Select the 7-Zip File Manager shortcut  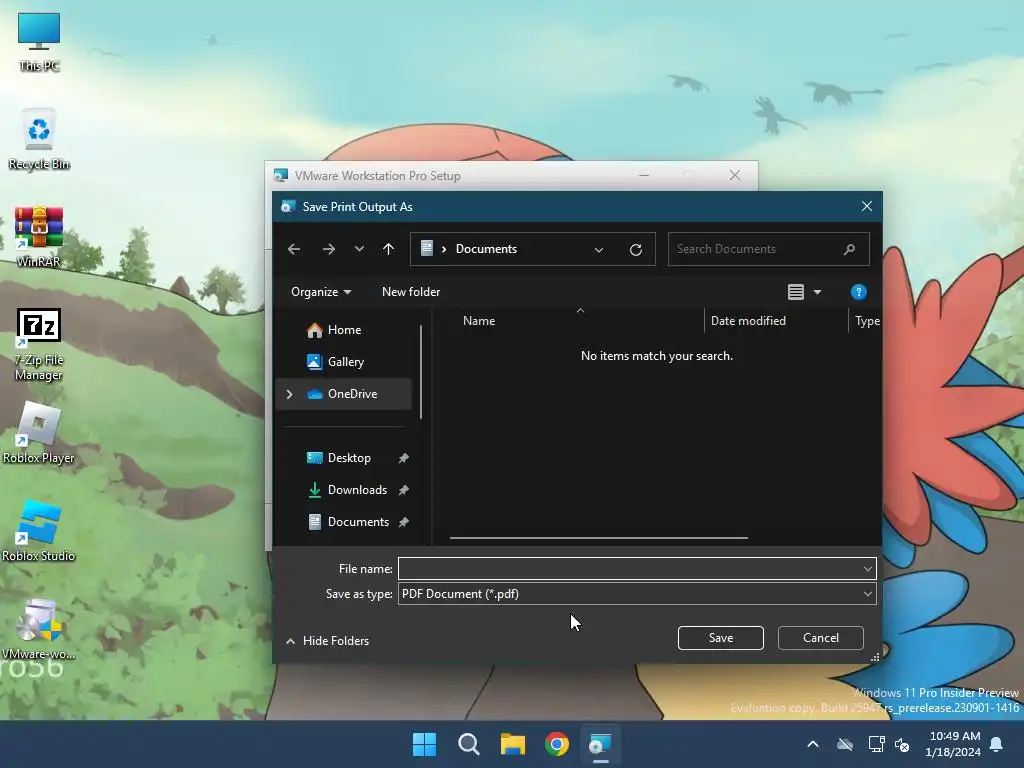[39, 344]
